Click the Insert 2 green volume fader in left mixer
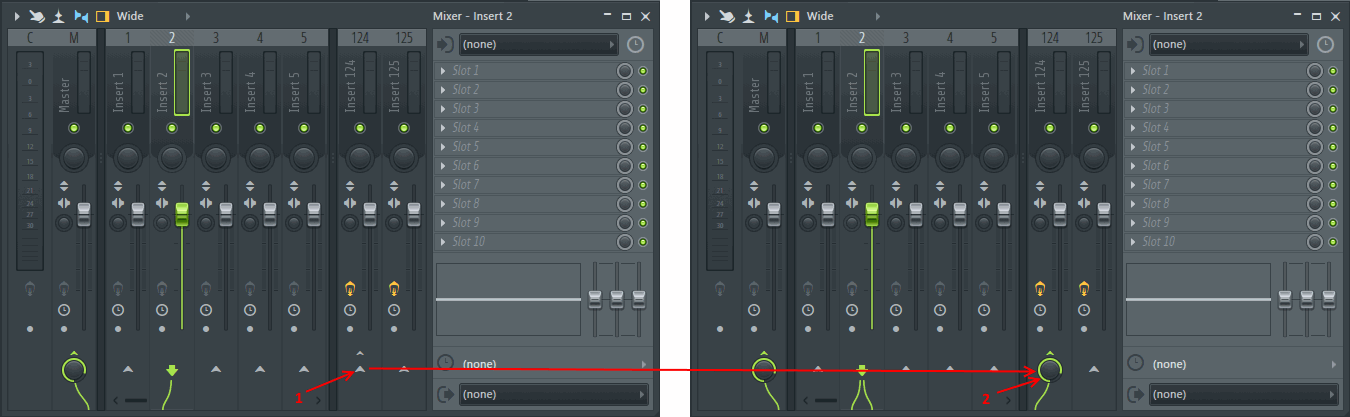The width and height of the screenshot is (1350, 417). pyautogui.click(x=182, y=213)
